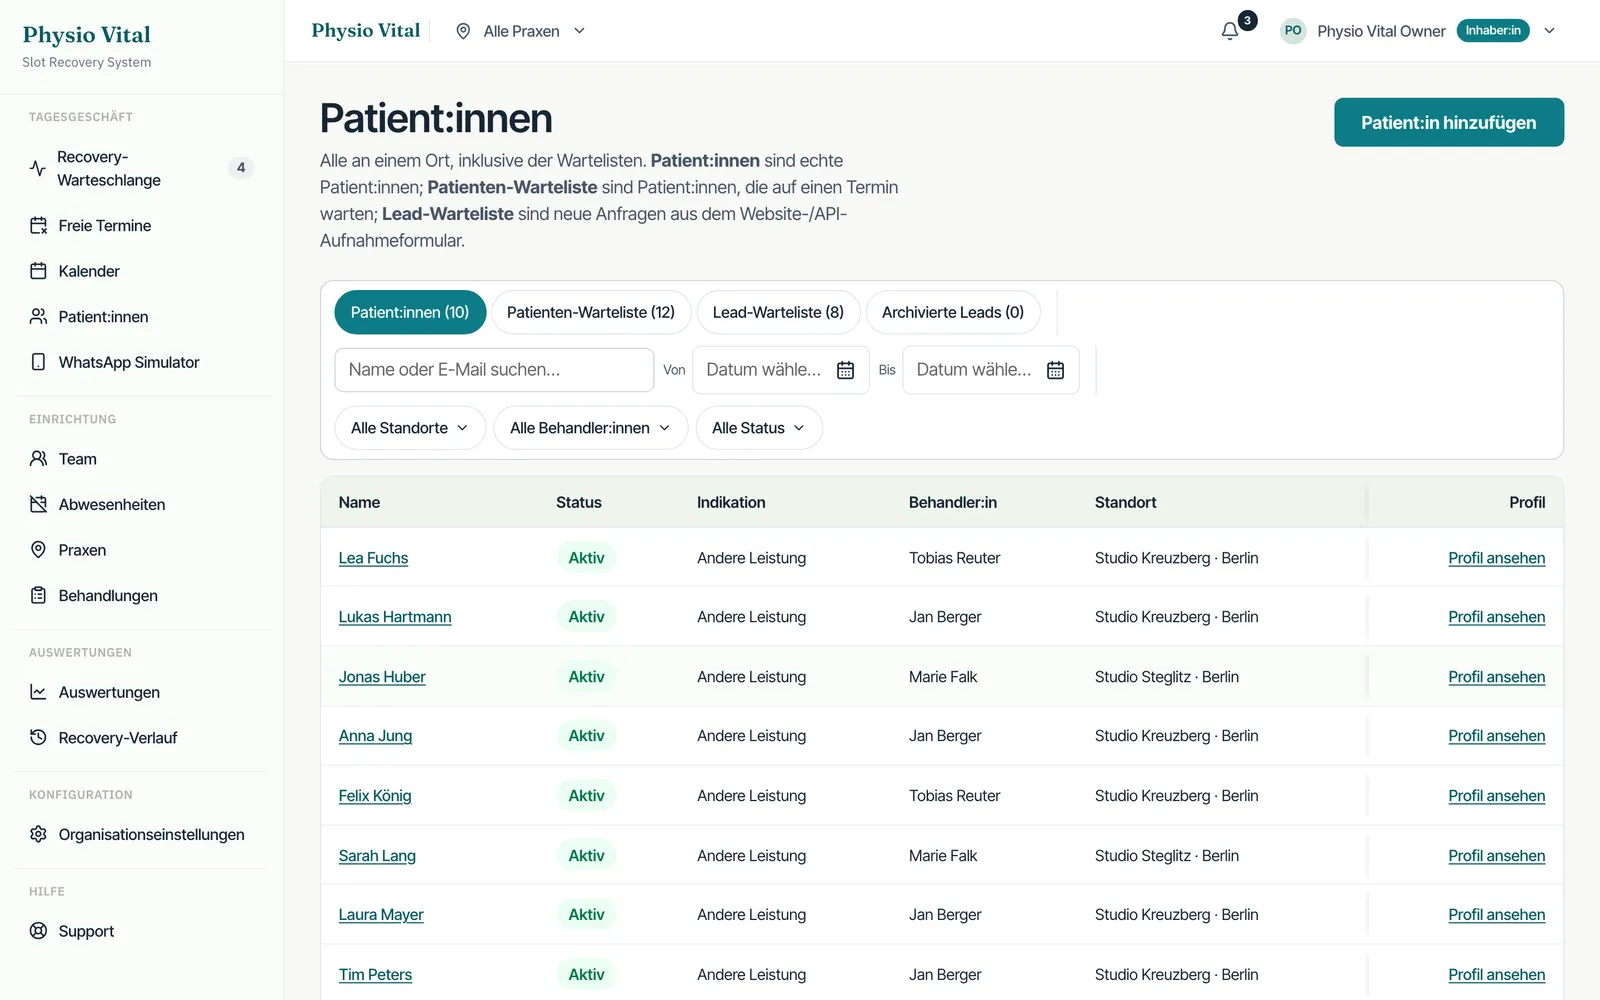Viewport: 1600px width, 1000px height.
Task: Click the PO user avatar
Action: [x=1293, y=31]
